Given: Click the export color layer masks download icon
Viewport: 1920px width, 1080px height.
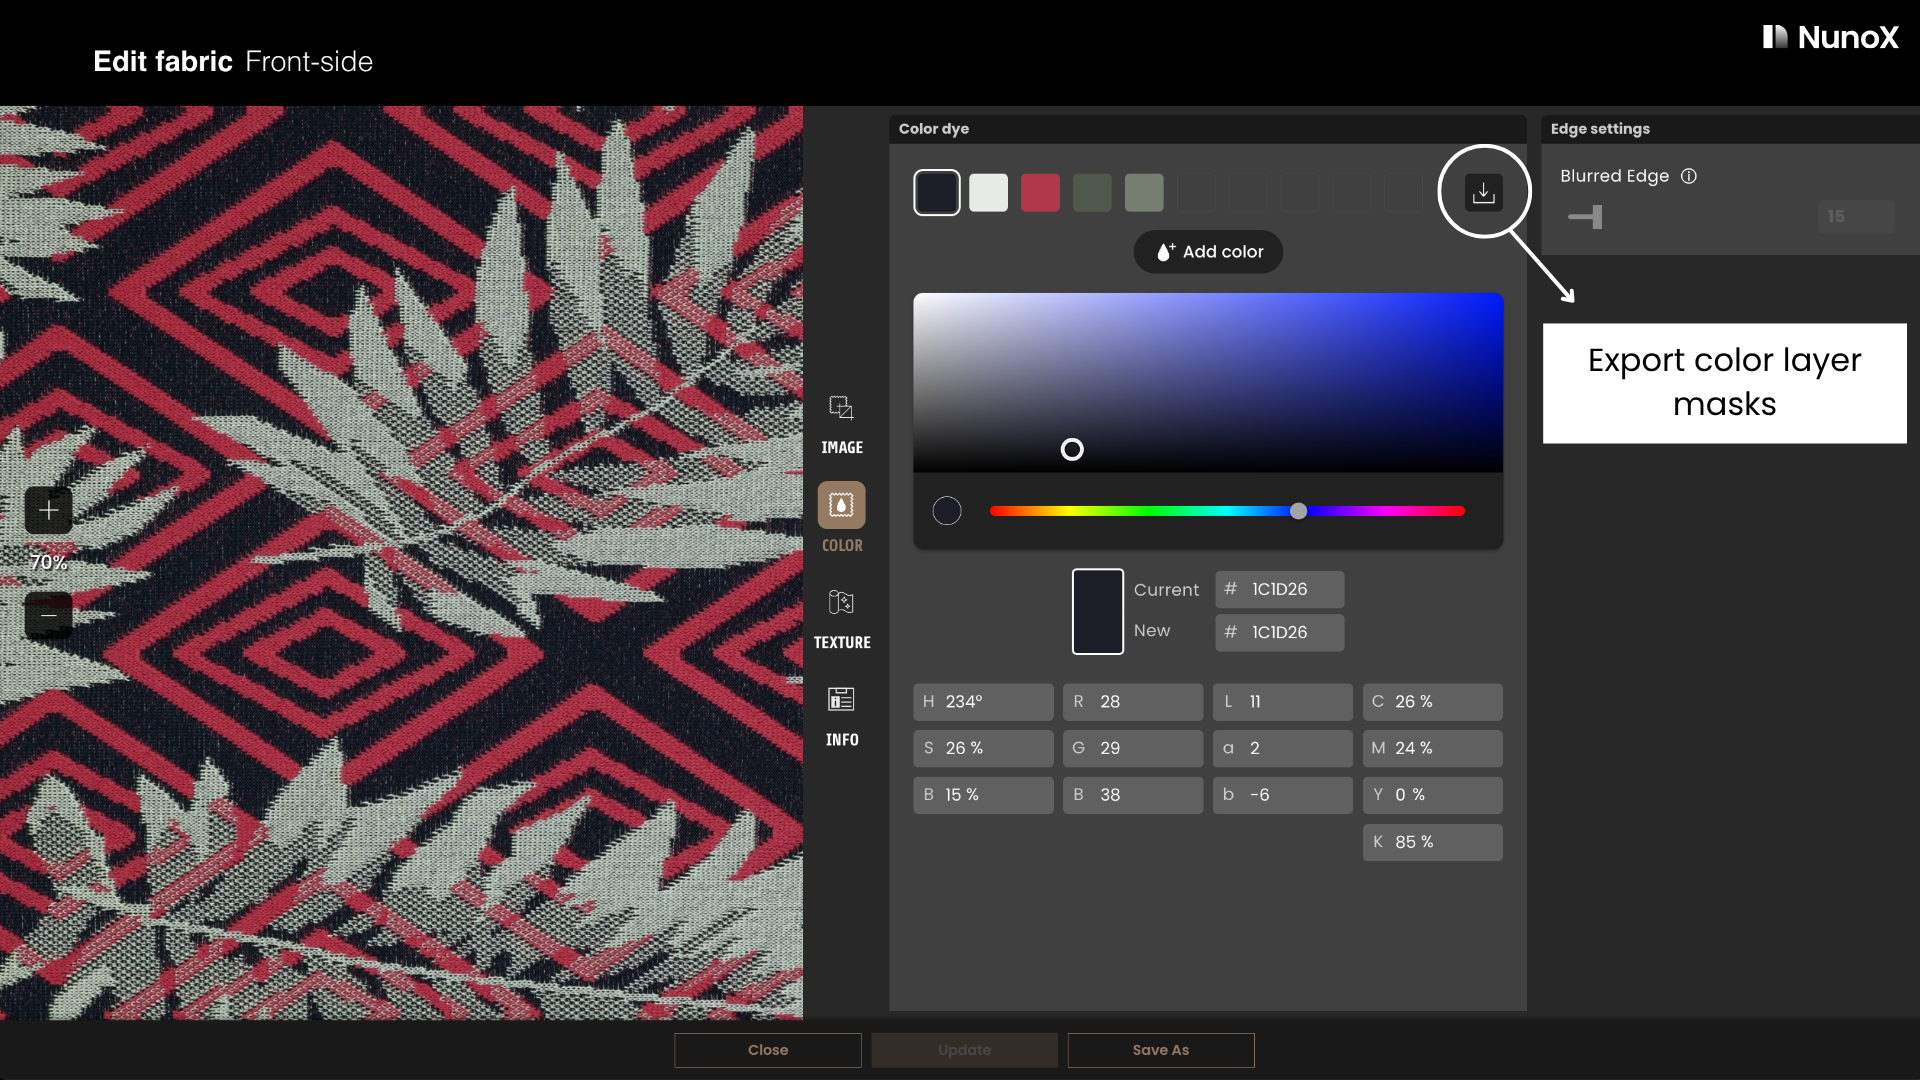Looking at the screenshot, I should coord(1484,192).
